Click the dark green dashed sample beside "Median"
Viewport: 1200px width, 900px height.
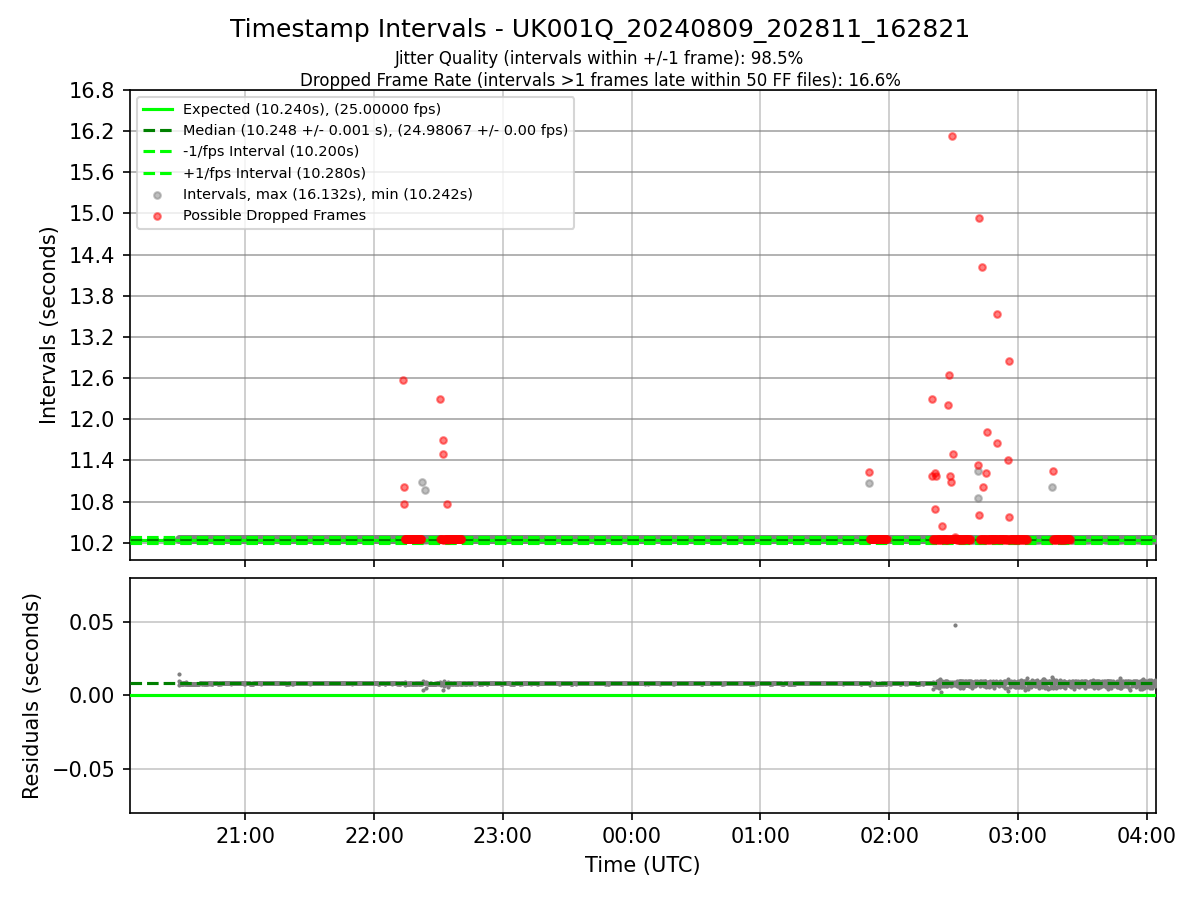point(157,131)
